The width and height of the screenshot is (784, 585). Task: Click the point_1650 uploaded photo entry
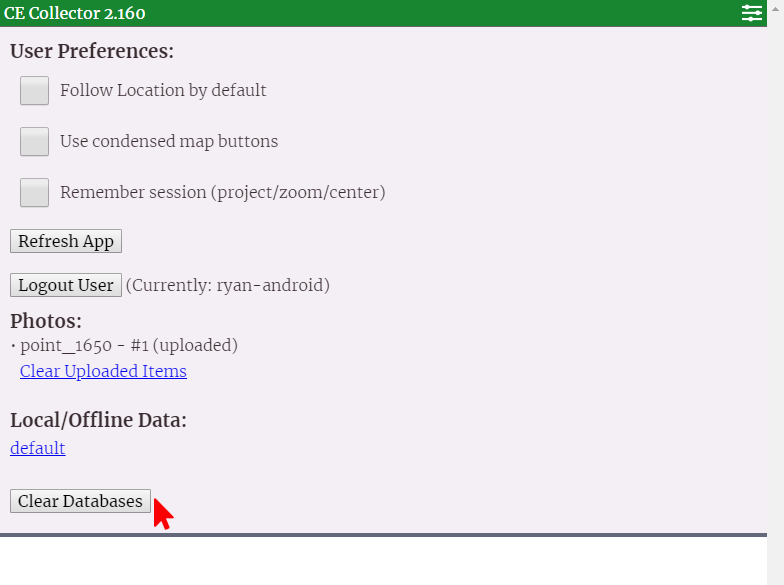pos(128,345)
